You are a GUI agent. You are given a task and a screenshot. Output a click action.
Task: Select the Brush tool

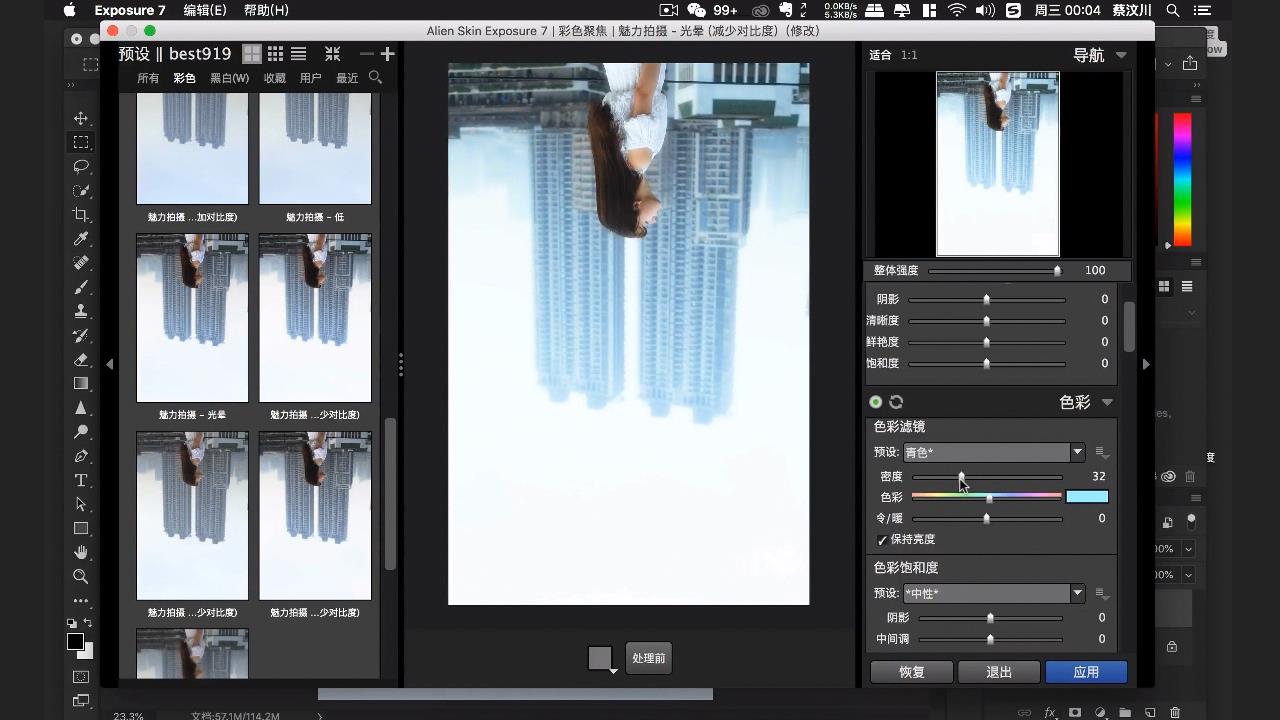(81, 287)
